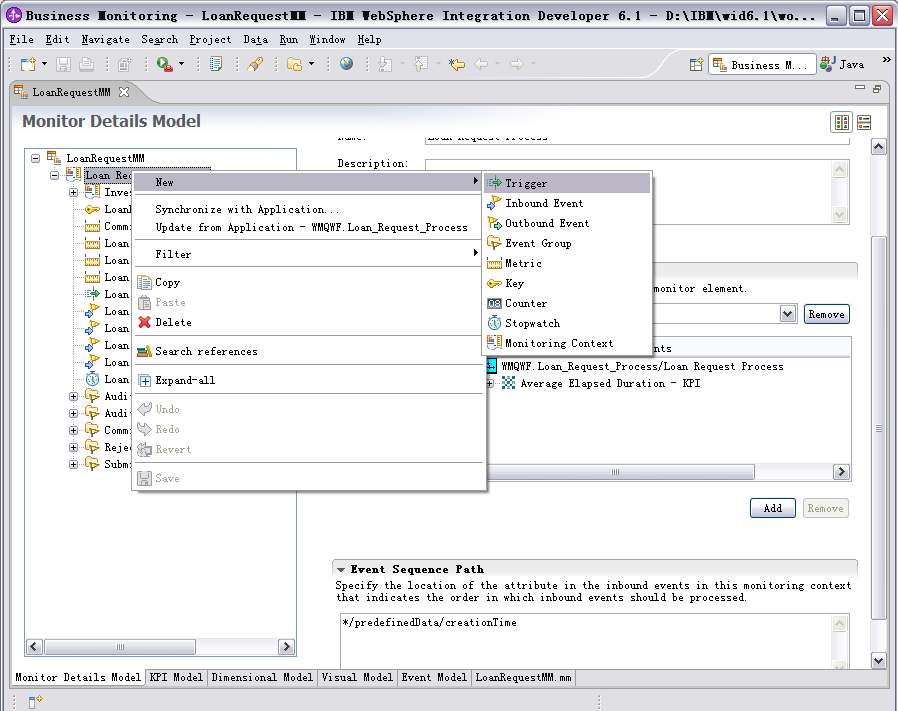
Task: Click the highlighter pen toolbar icon
Action: coord(255,64)
